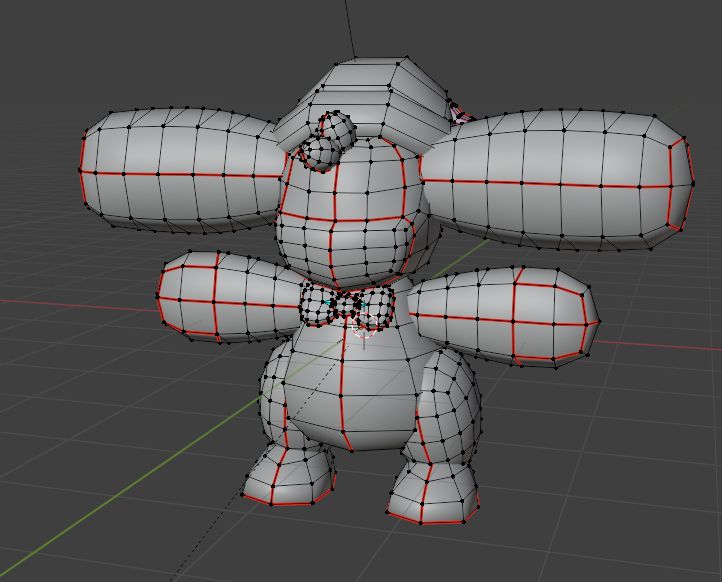This screenshot has height=582, width=722.
Task: Select the arm on the viewer's right side
Action: coord(502,318)
